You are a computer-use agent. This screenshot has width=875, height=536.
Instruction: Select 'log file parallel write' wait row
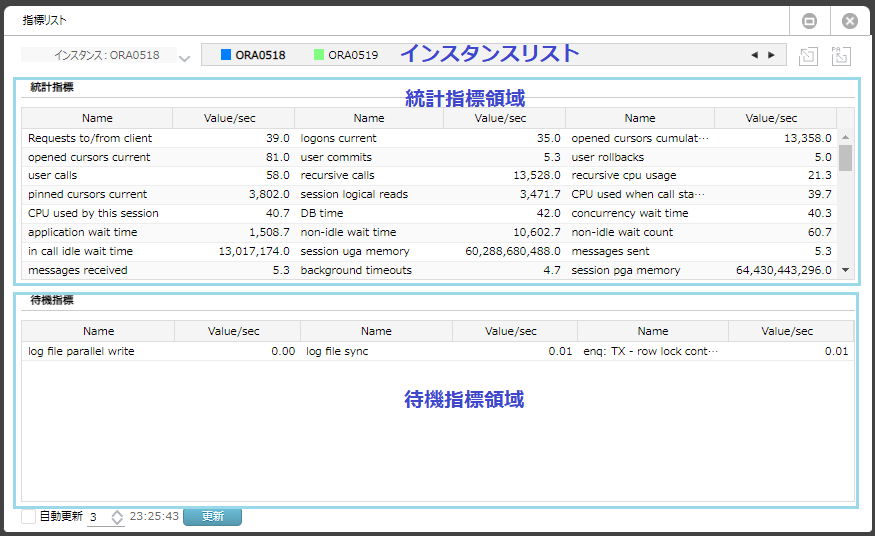coord(438,351)
